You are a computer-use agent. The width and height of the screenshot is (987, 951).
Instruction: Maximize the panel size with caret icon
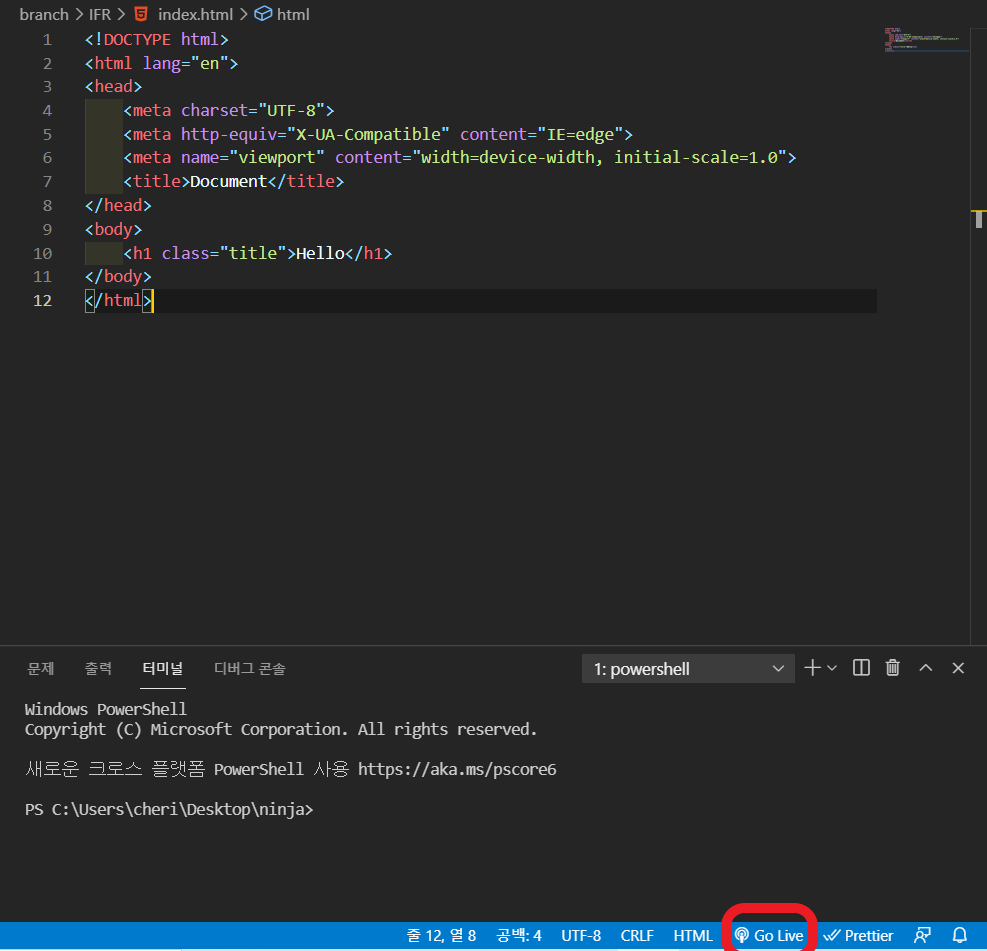click(x=925, y=668)
